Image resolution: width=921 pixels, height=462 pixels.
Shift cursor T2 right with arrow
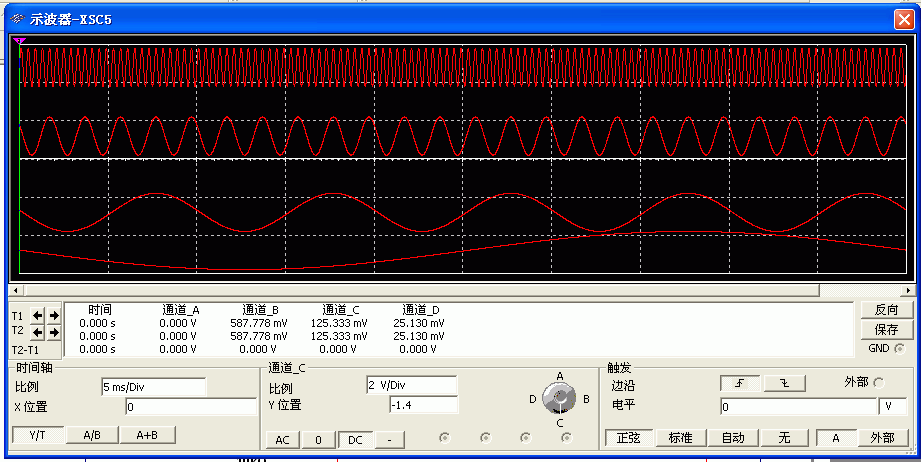(x=54, y=332)
